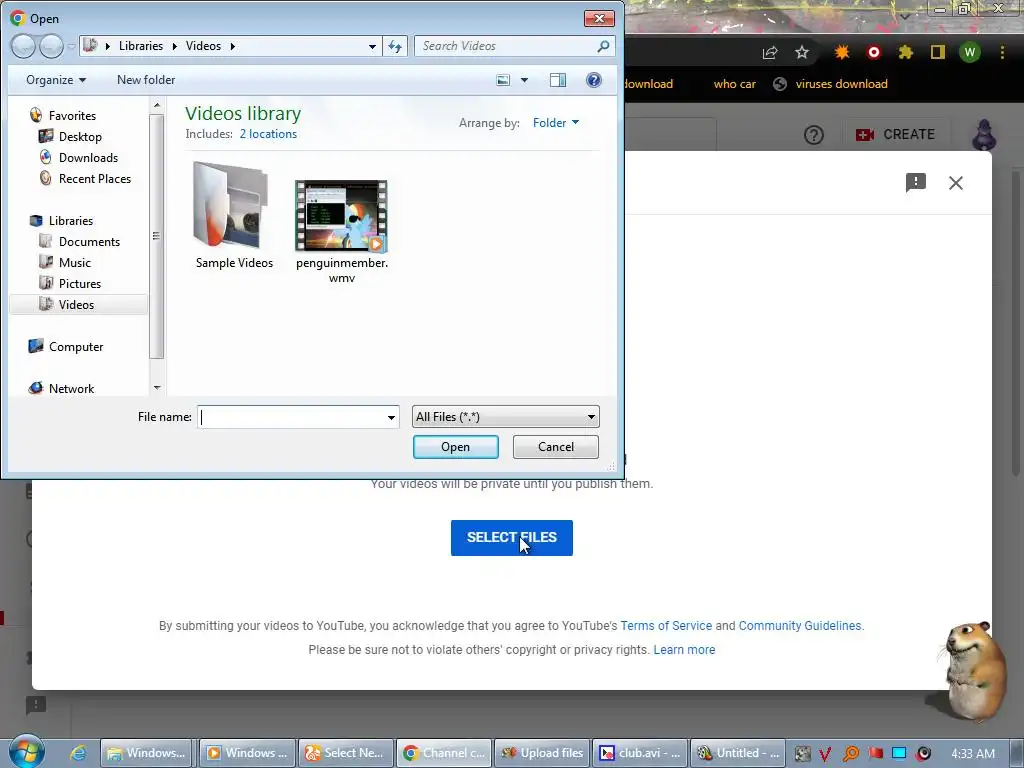
Task: Click the Chrome bookmark star icon
Action: (x=802, y=52)
